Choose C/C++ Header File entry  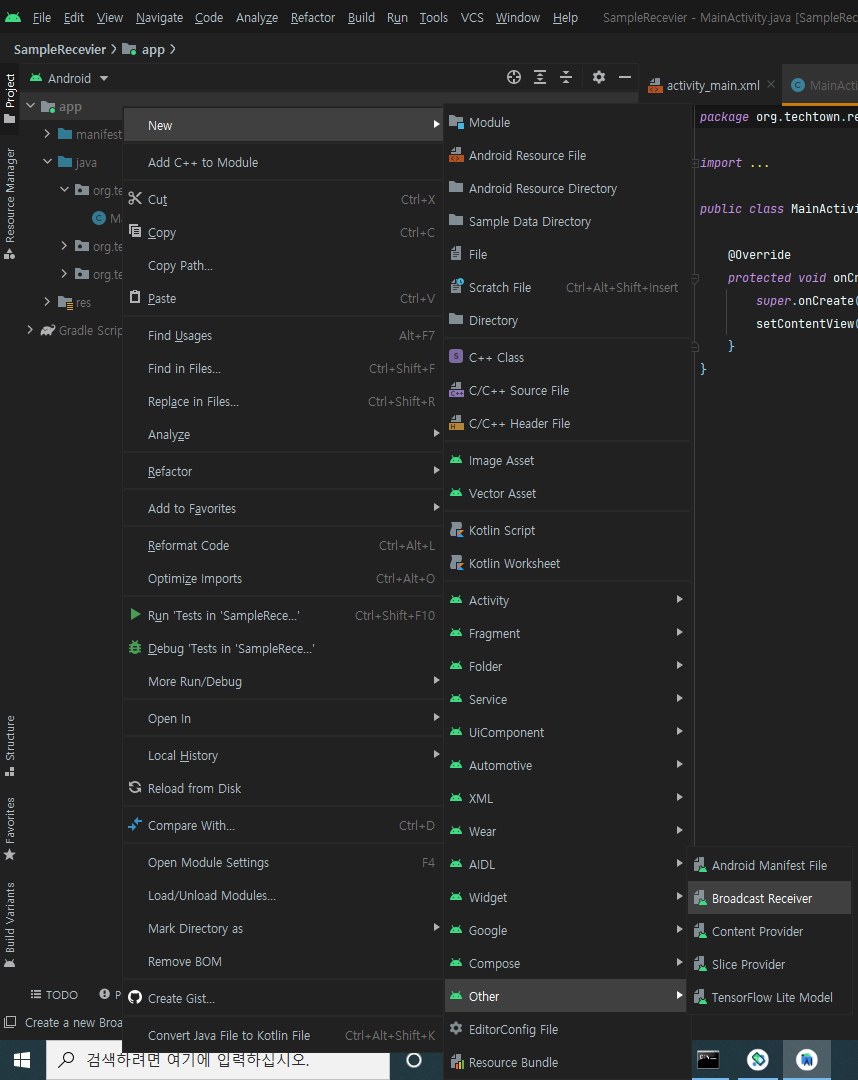(x=566, y=424)
